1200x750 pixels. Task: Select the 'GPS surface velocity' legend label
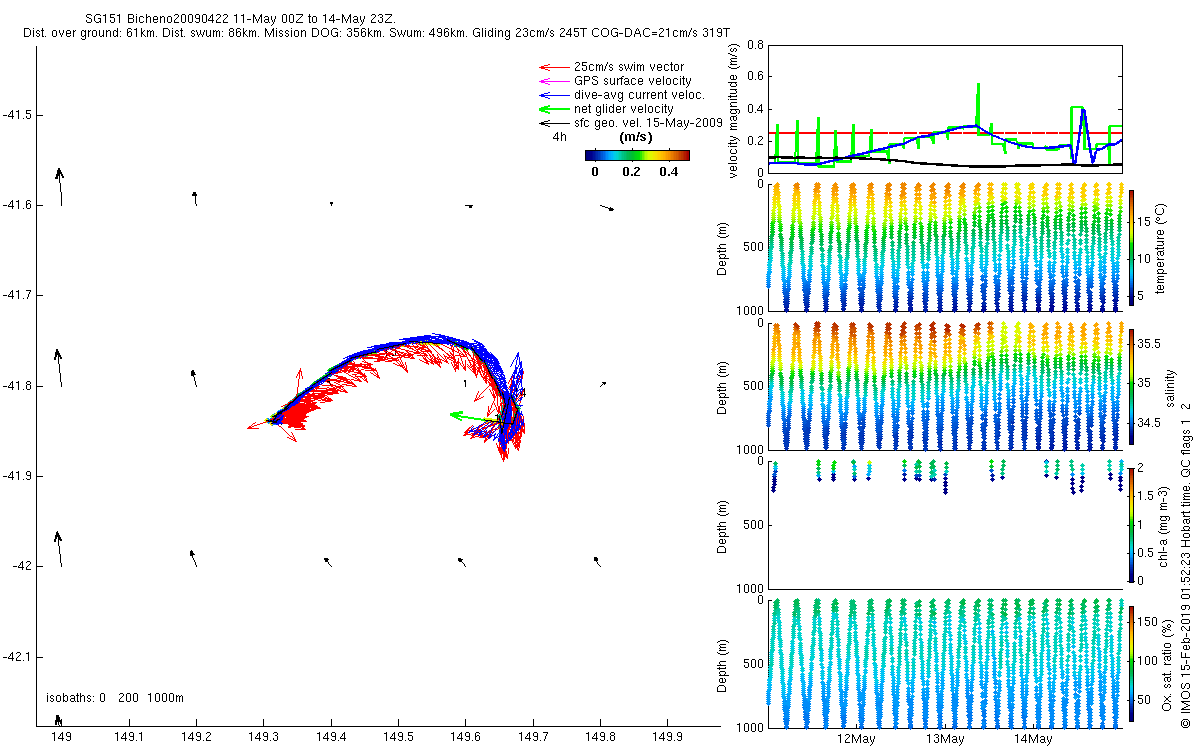632,81
